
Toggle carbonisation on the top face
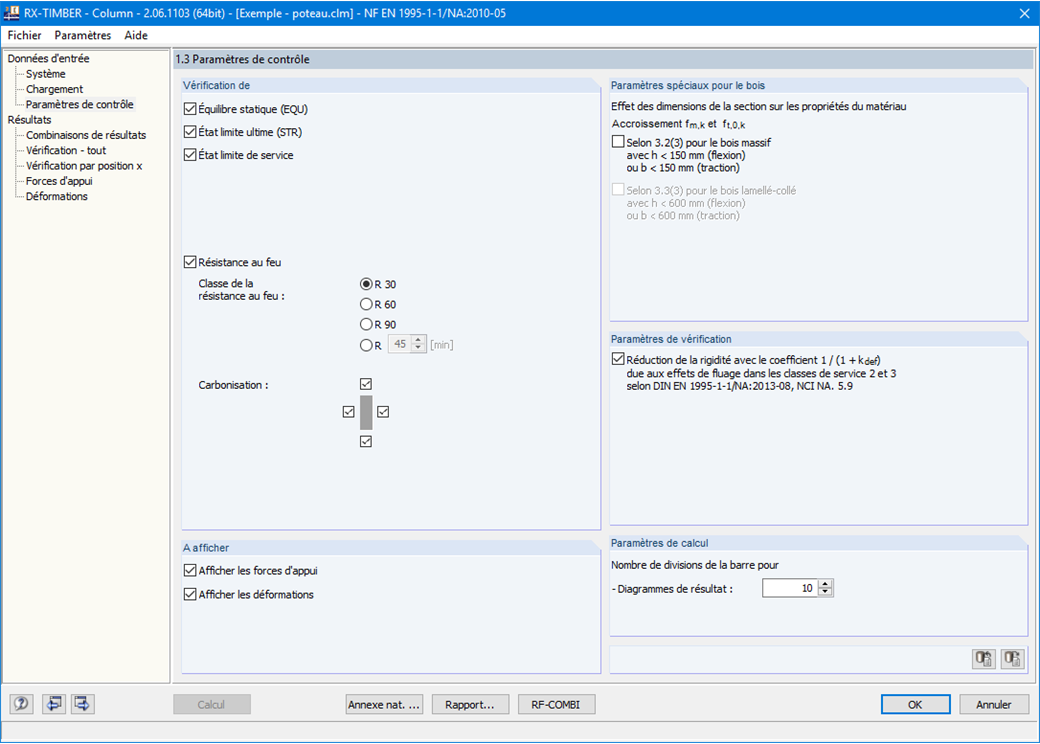coord(366,383)
